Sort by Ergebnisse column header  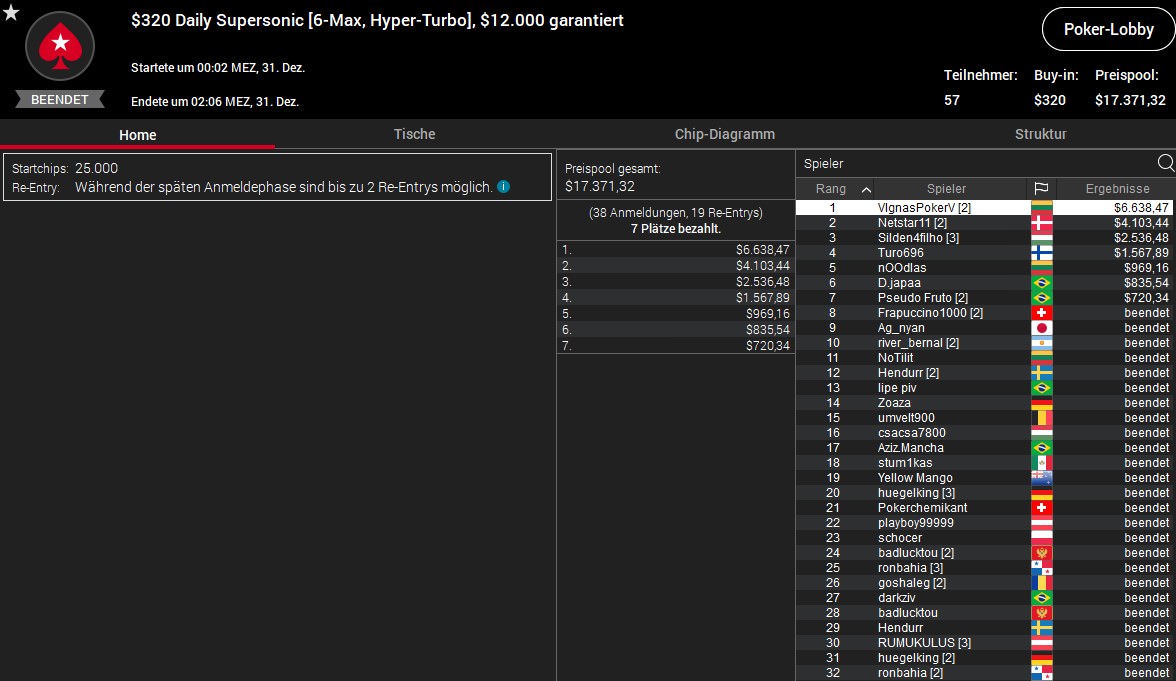tap(1117, 189)
